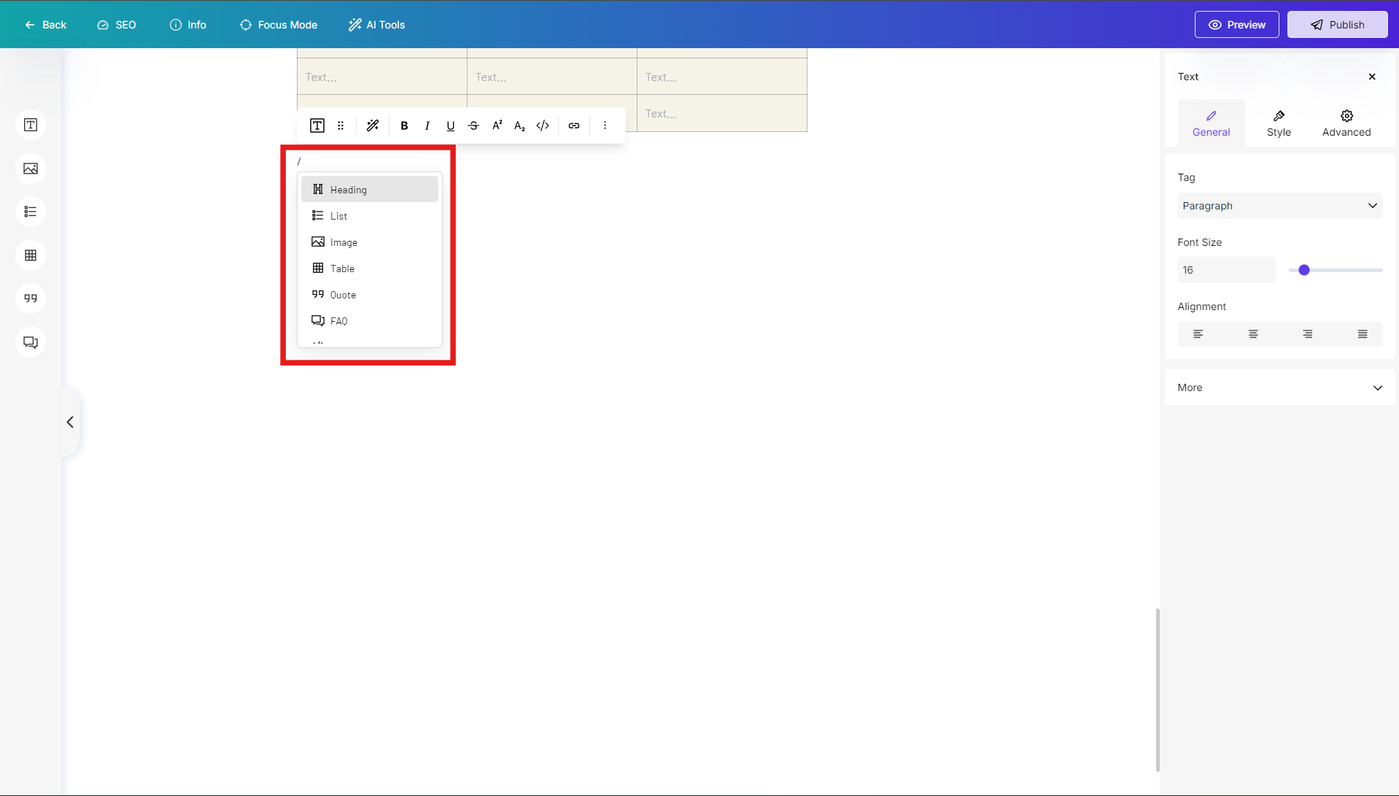Add quote block from left sidebar
This screenshot has height=796, width=1399.
click(x=31, y=299)
